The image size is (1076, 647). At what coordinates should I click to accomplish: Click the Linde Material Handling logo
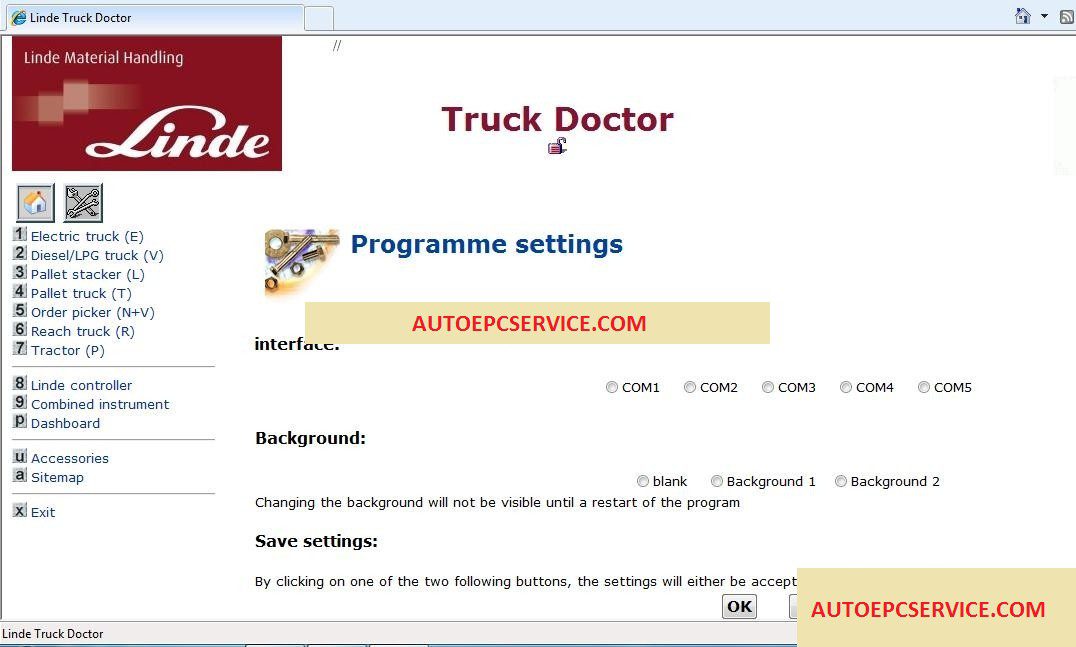pos(147,104)
